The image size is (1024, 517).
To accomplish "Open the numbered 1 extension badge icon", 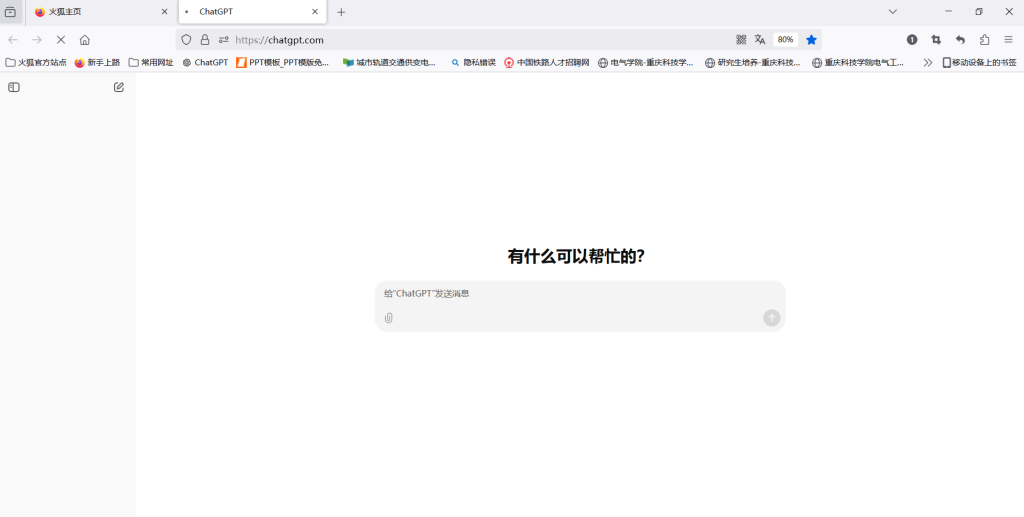I will [912, 40].
